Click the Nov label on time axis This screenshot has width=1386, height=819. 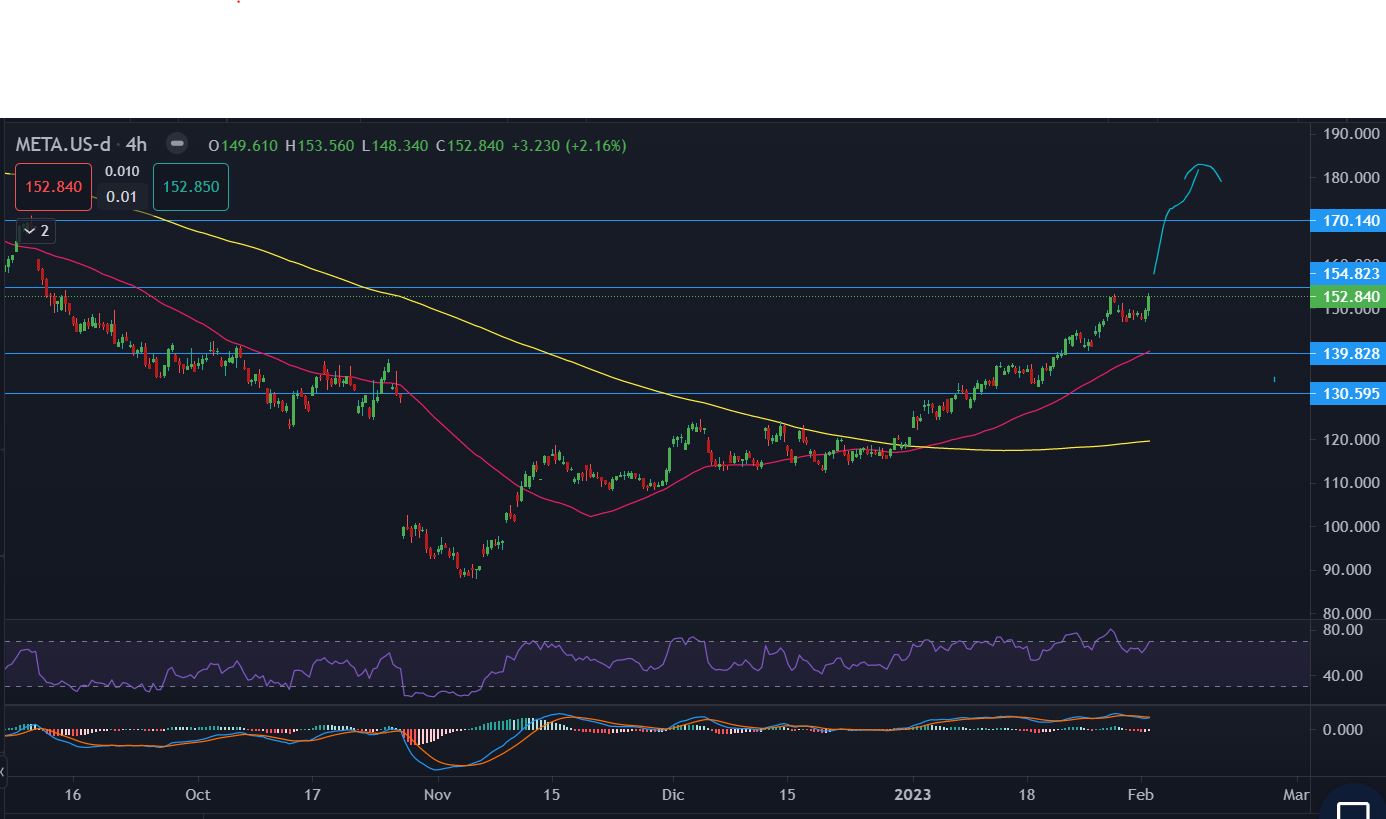tap(438, 795)
